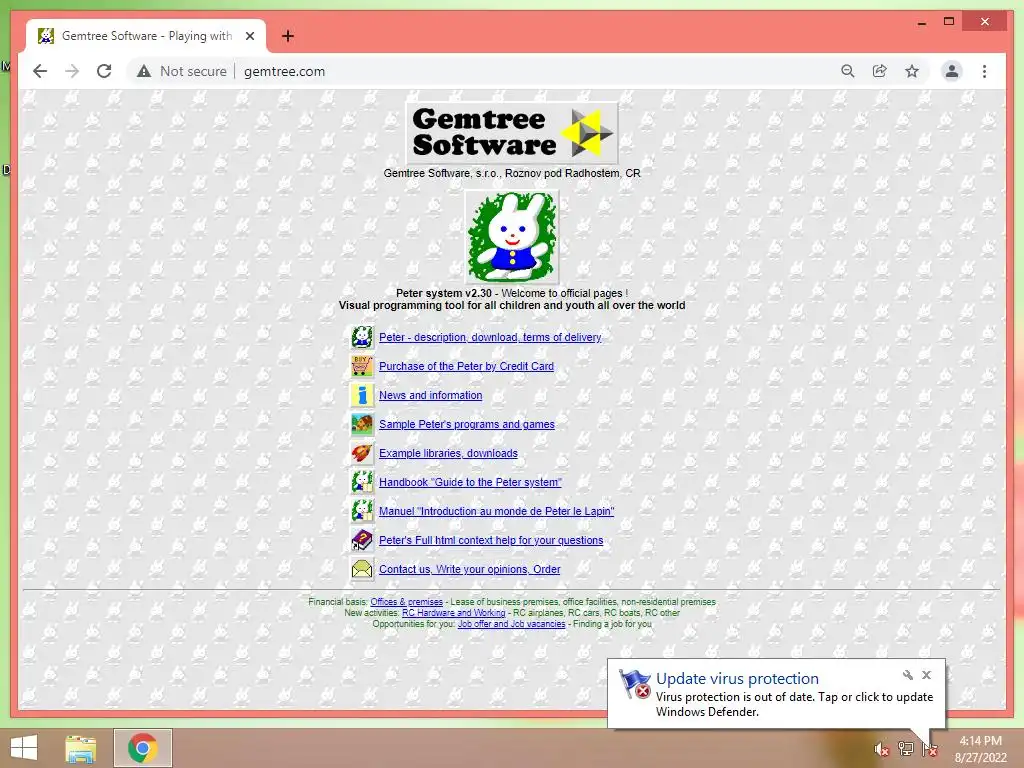Open Contact us, Write your opinions link
This screenshot has height=768, width=1024.
(x=470, y=569)
